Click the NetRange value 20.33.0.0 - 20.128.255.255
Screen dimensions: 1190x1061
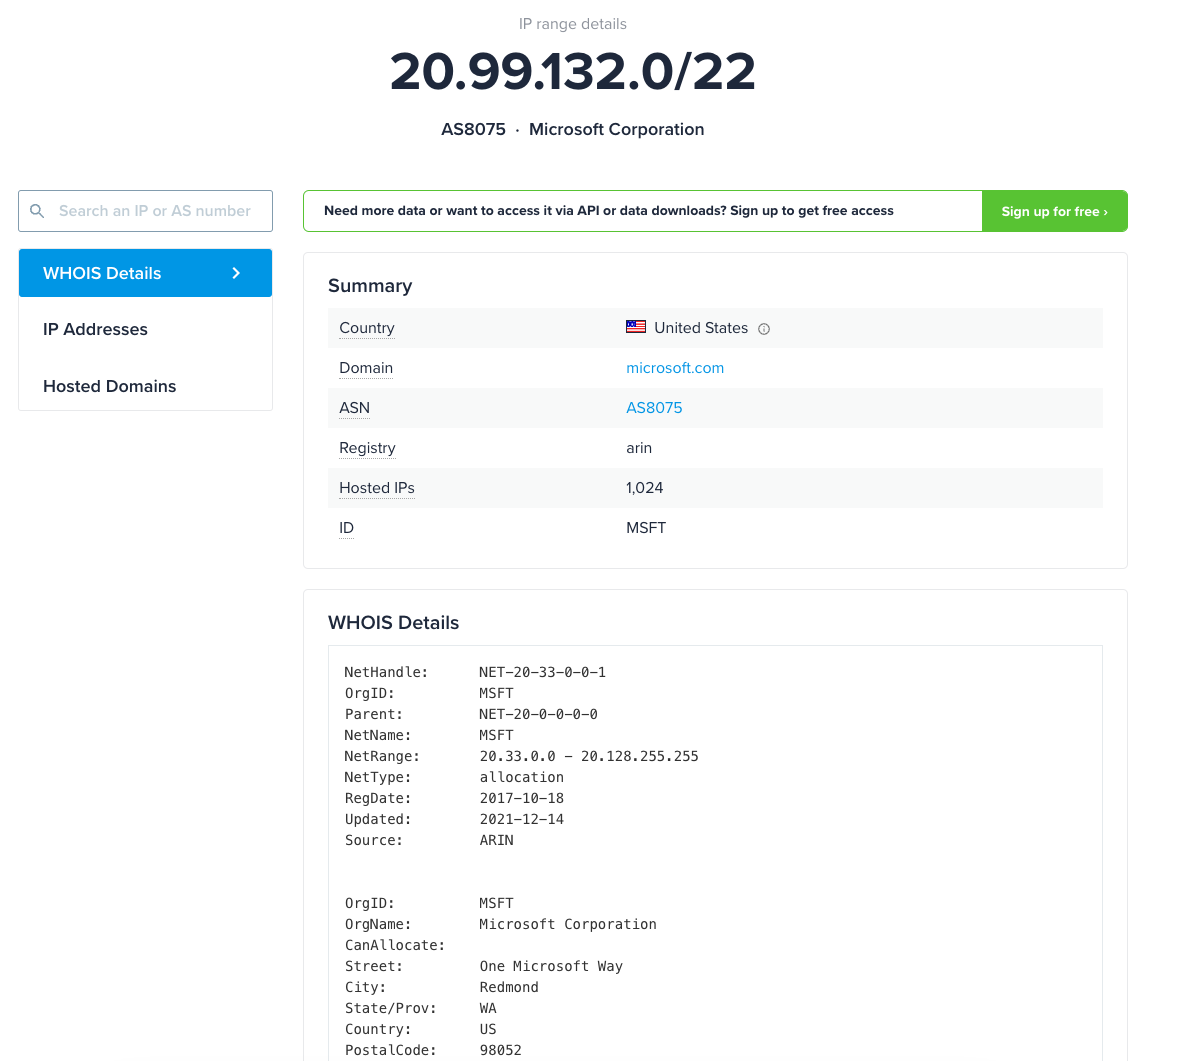[x=589, y=757]
